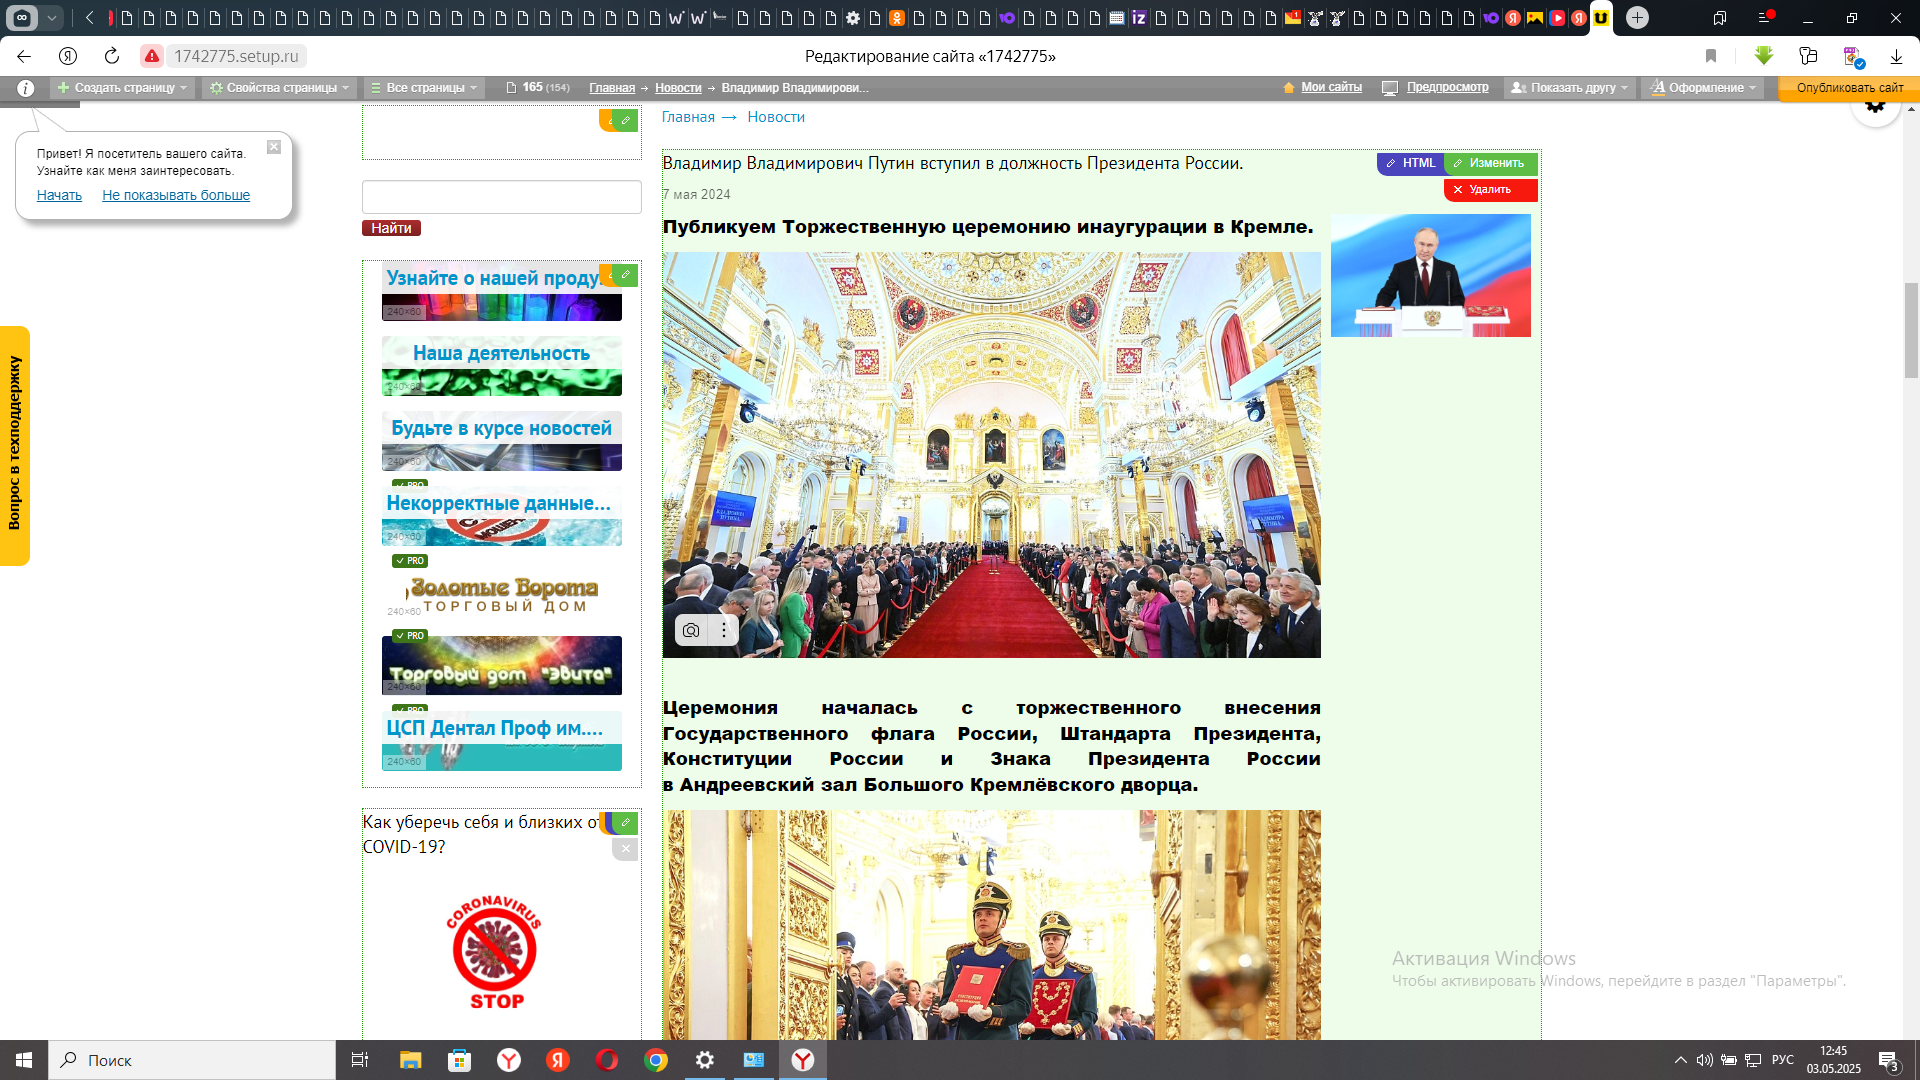Click the Наша деятельность banner
1920x1080 pixels.
[x=502, y=366]
